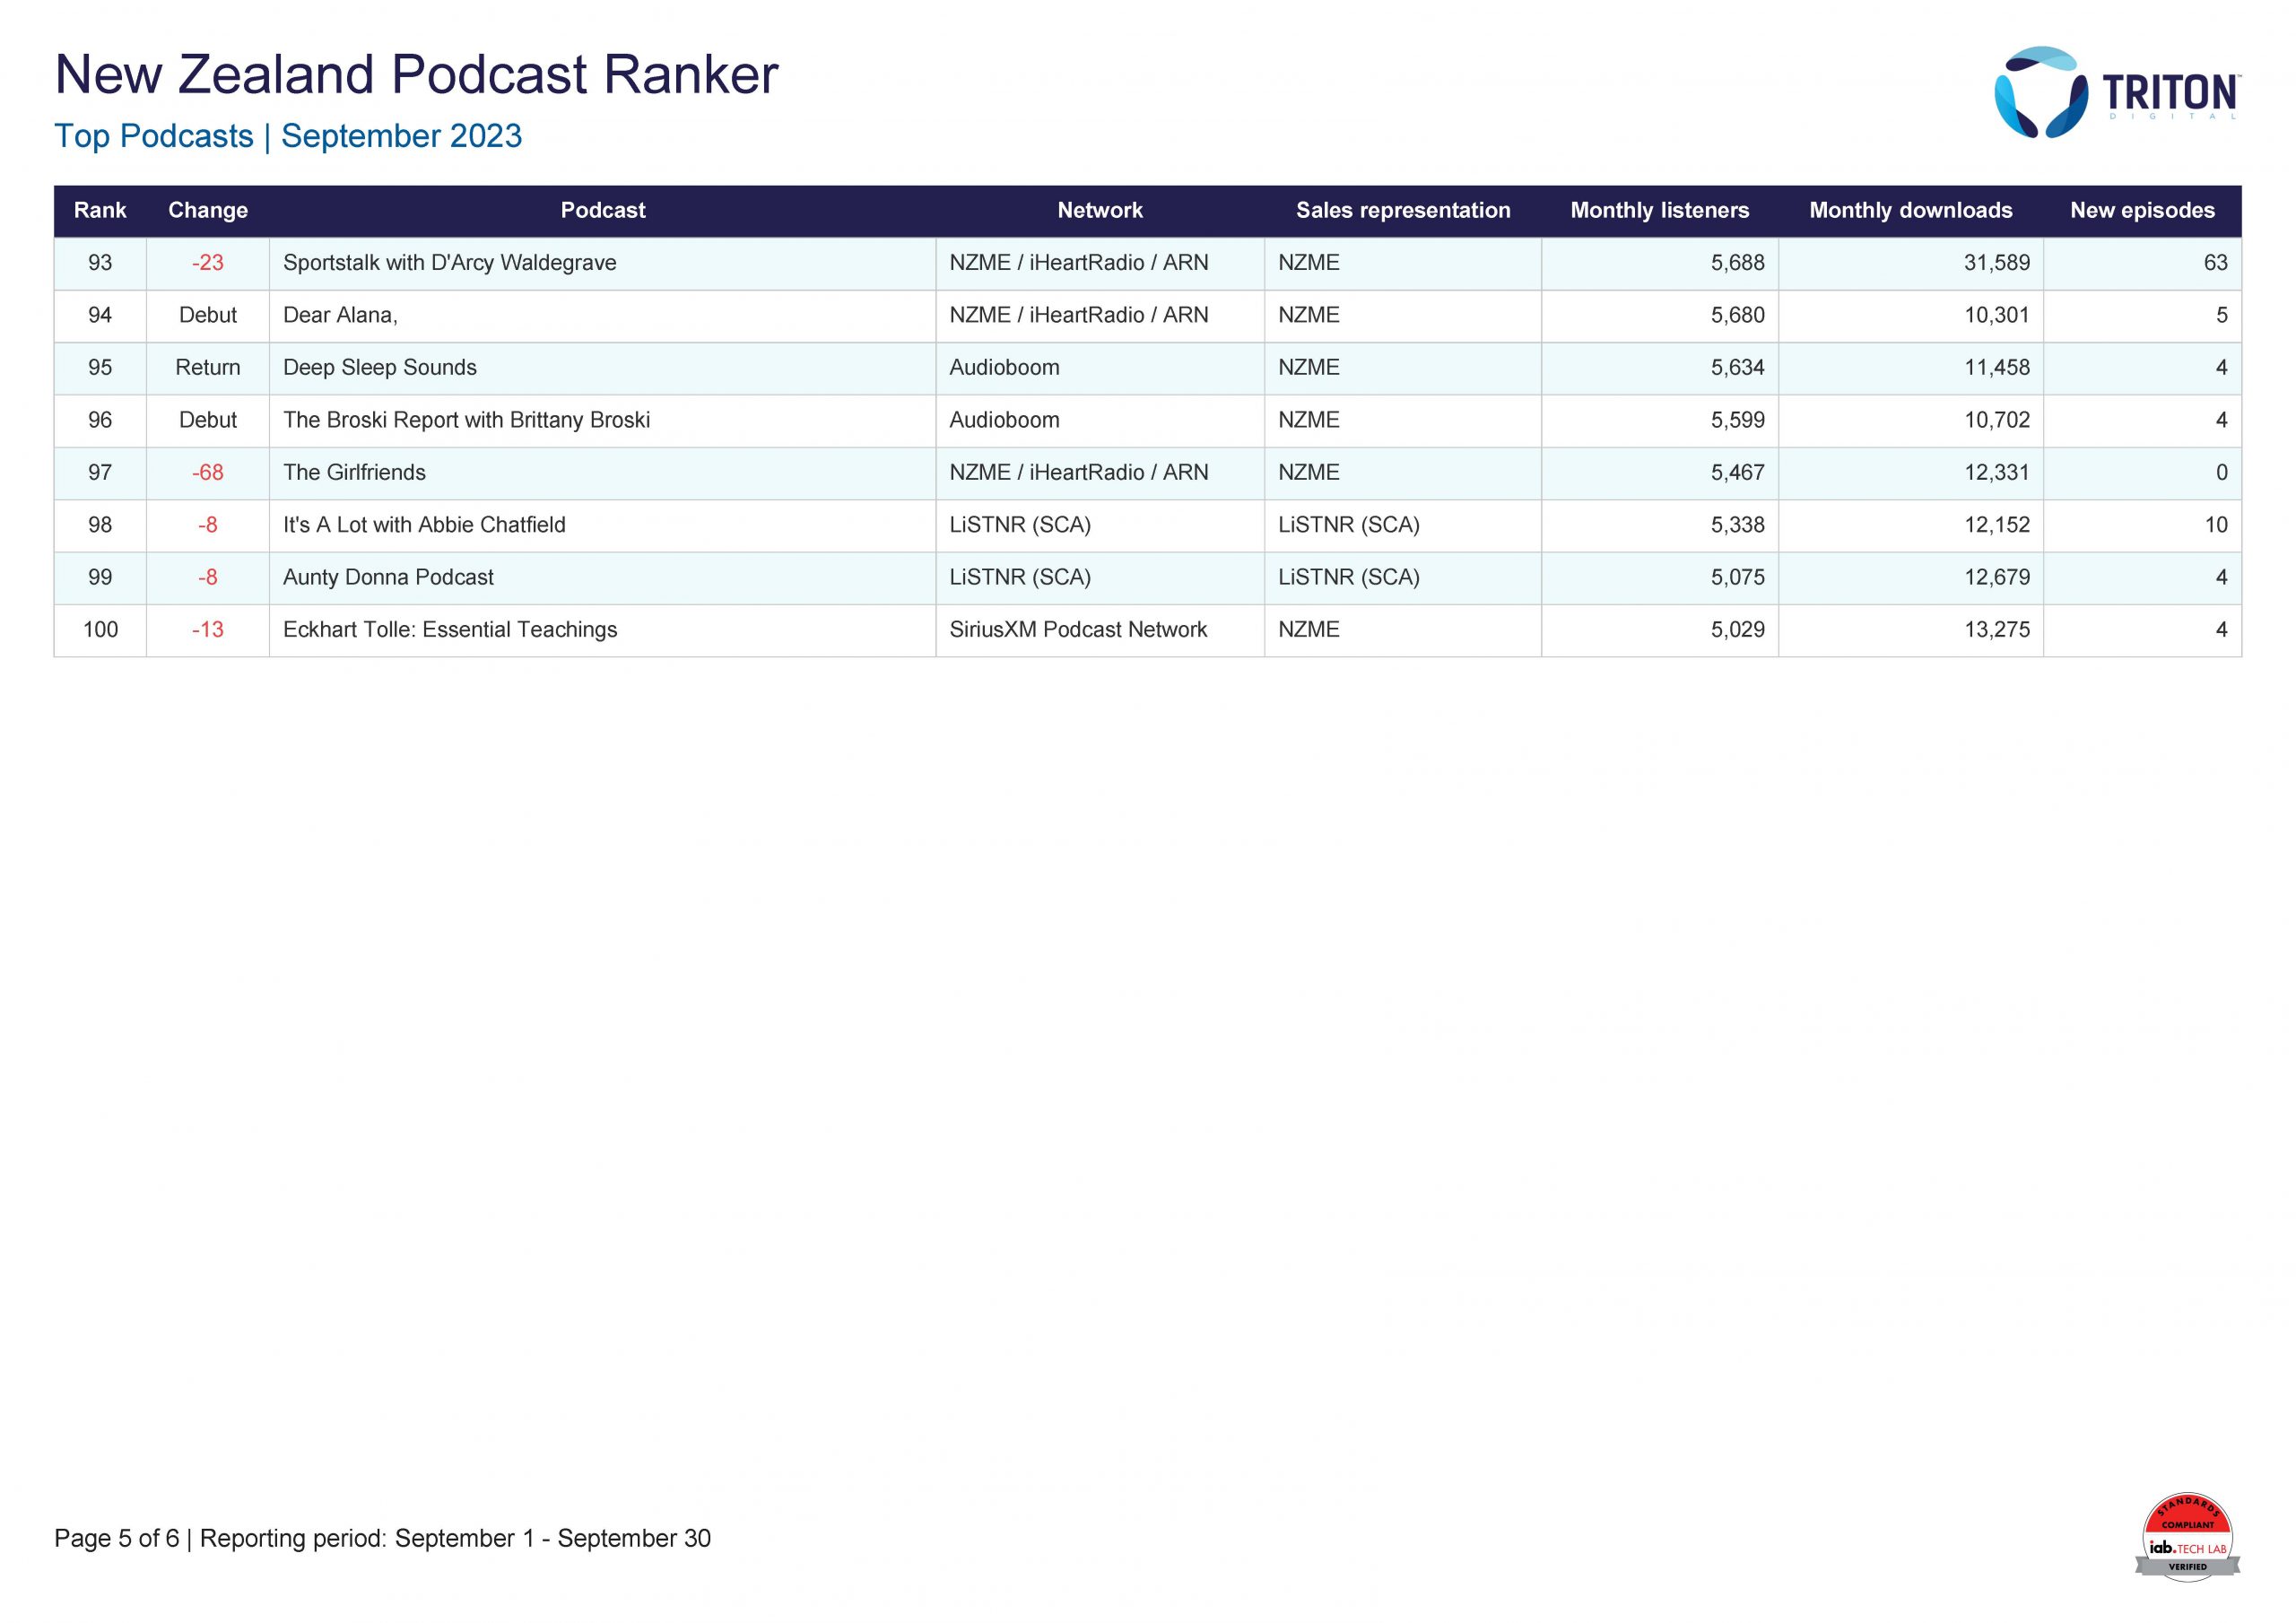Screen dimensions: 2296x1623
Task: Click the Top Podcasts September 2023 subtitle
Action: (x=288, y=136)
